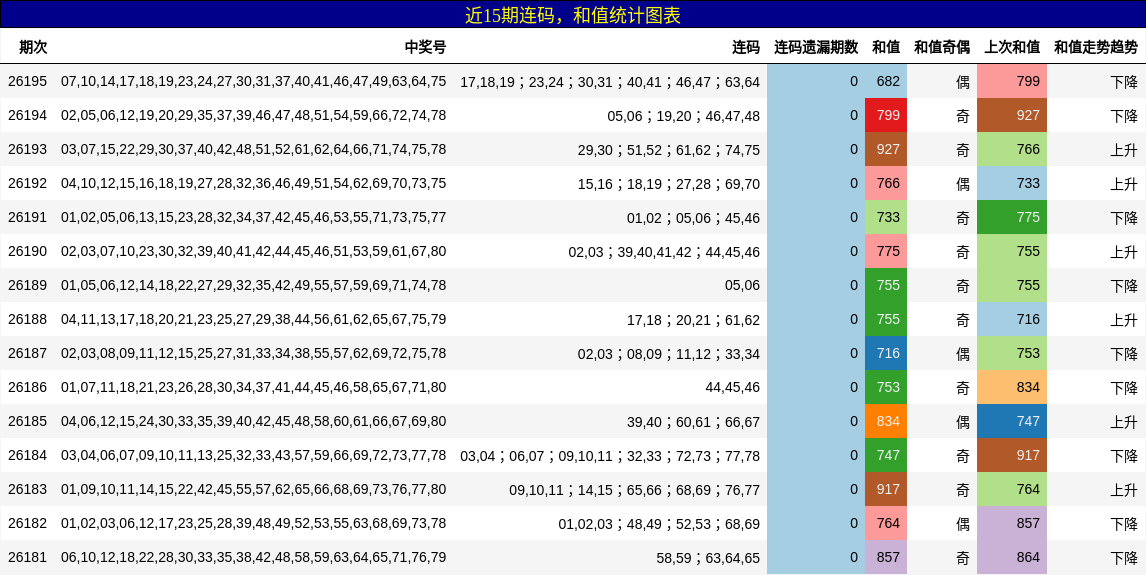Select period number 26185

(x=27, y=422)
